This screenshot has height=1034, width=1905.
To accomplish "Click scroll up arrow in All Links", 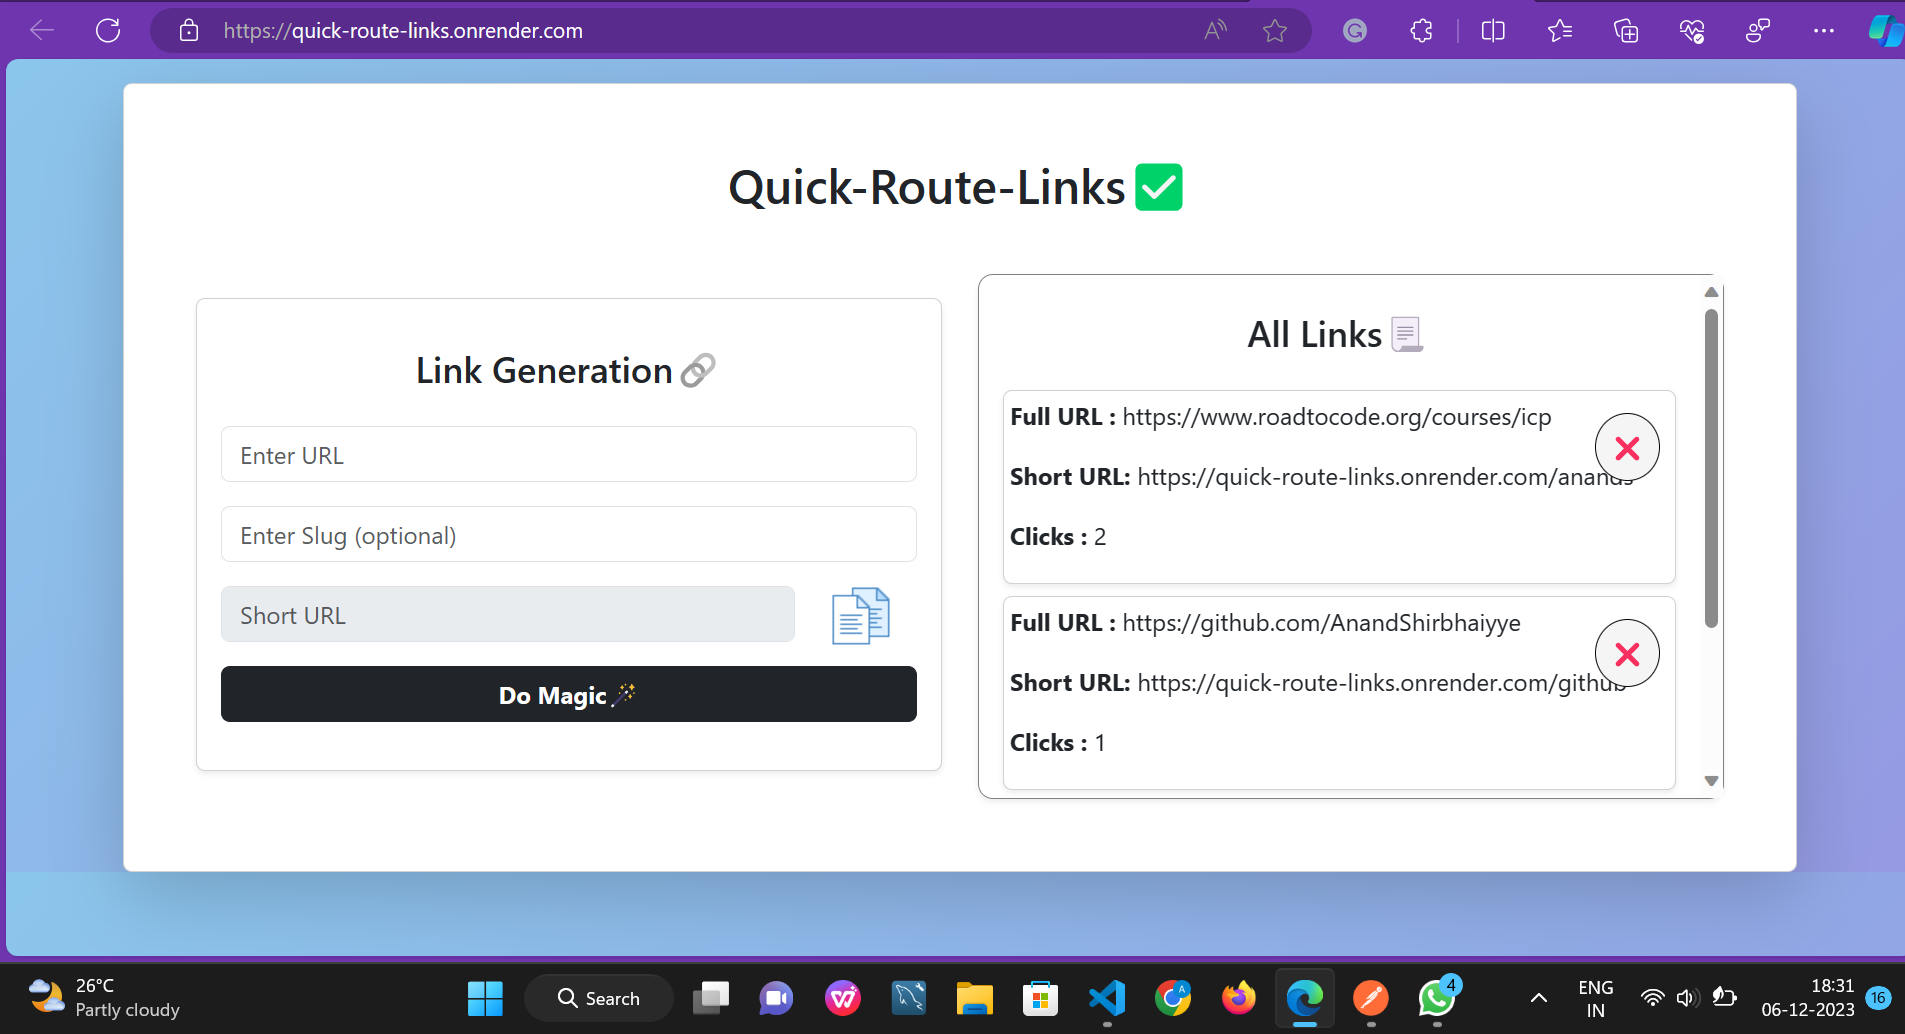I will tap(1711, 292).
